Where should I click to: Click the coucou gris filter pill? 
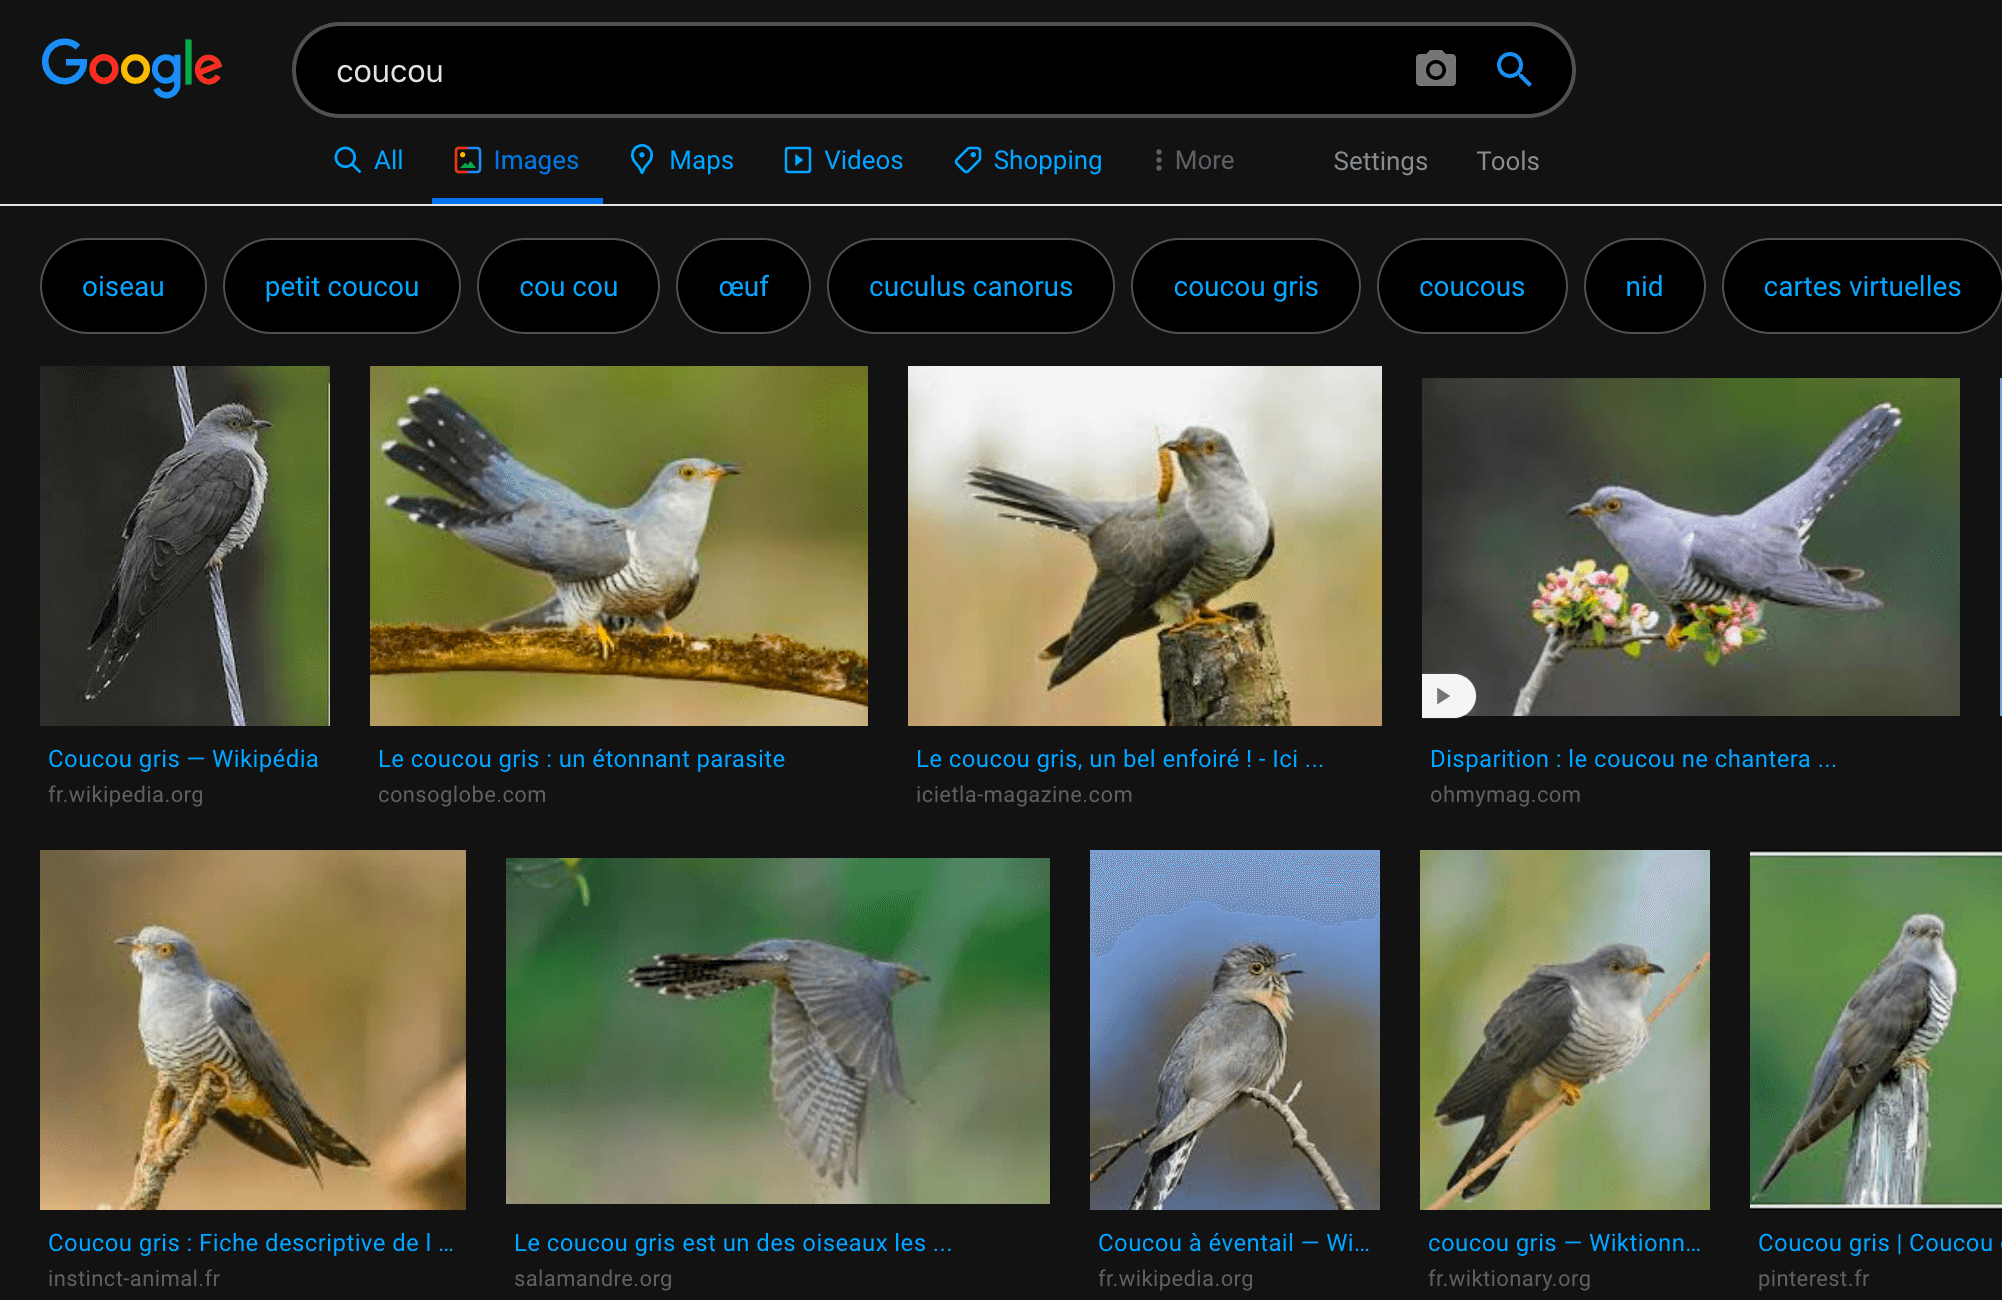click(x=1248, y=286)
